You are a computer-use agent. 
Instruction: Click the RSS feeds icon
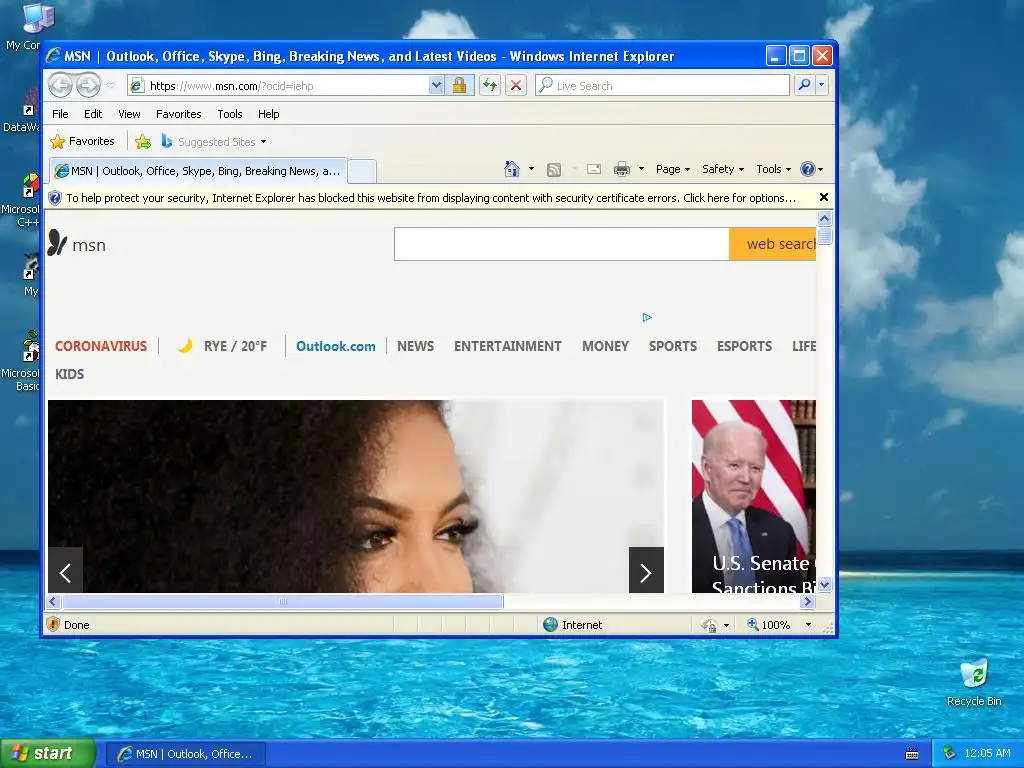[x=554, y=170]
